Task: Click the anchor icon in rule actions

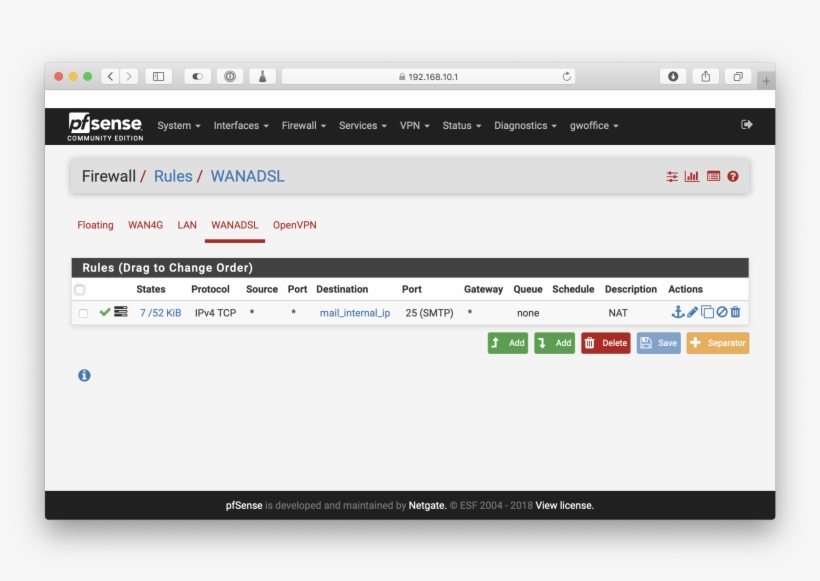Action: pyautogui.click(x=677, y=312)
